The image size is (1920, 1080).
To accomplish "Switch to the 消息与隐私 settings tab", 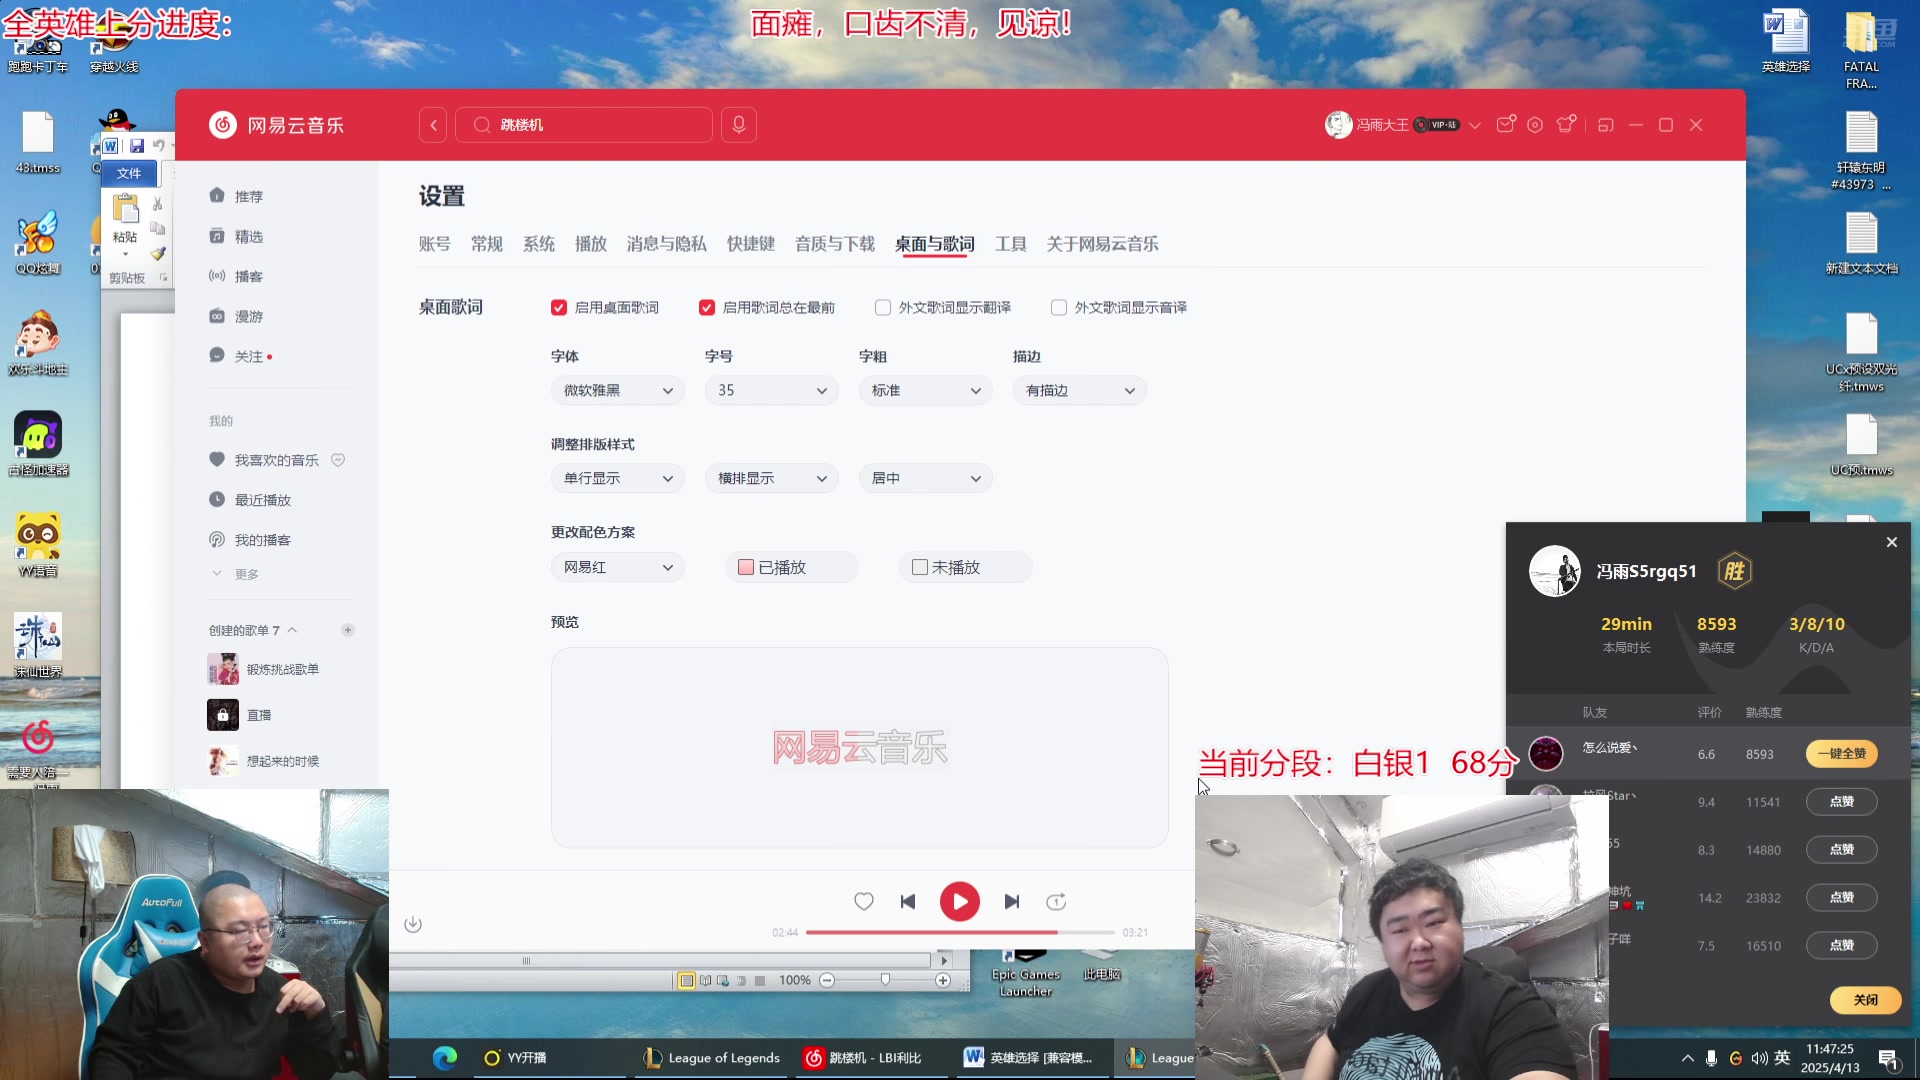I will [x=666, y=244].
